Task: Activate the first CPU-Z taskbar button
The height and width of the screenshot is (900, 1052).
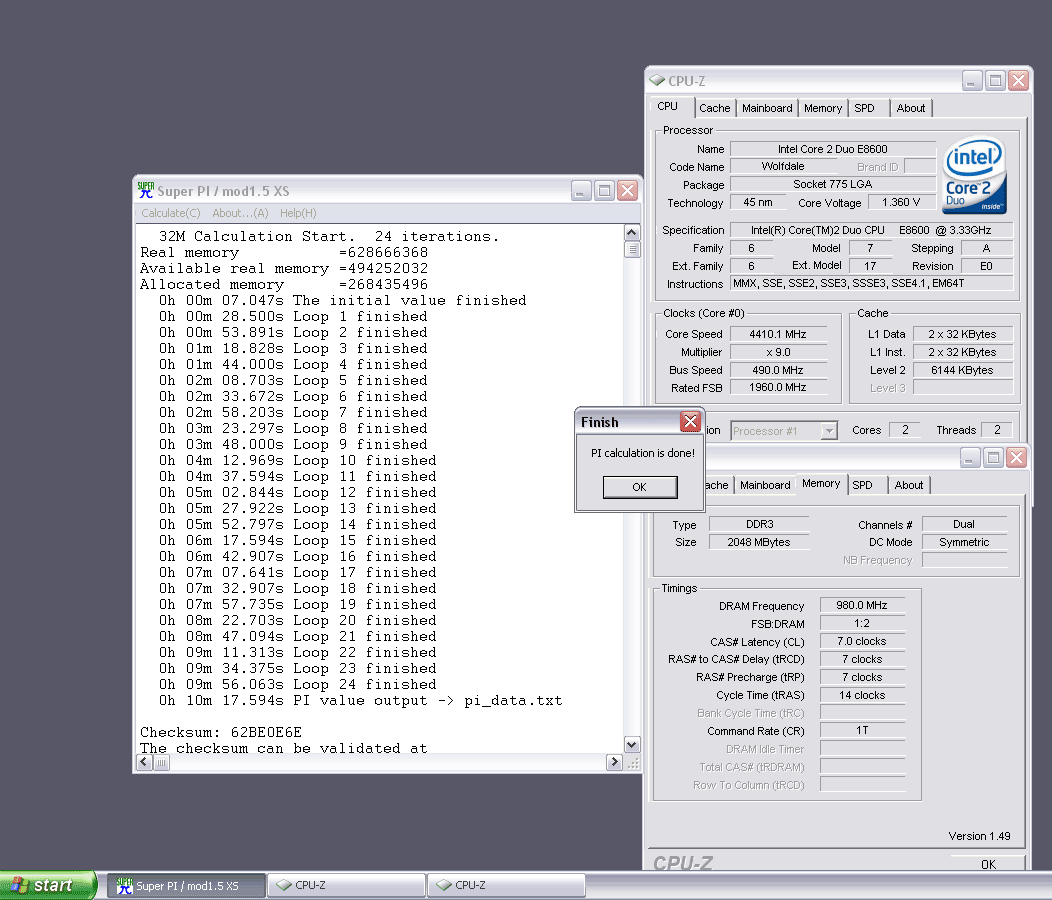Action: pyautogui.click(x=346, y=886)
